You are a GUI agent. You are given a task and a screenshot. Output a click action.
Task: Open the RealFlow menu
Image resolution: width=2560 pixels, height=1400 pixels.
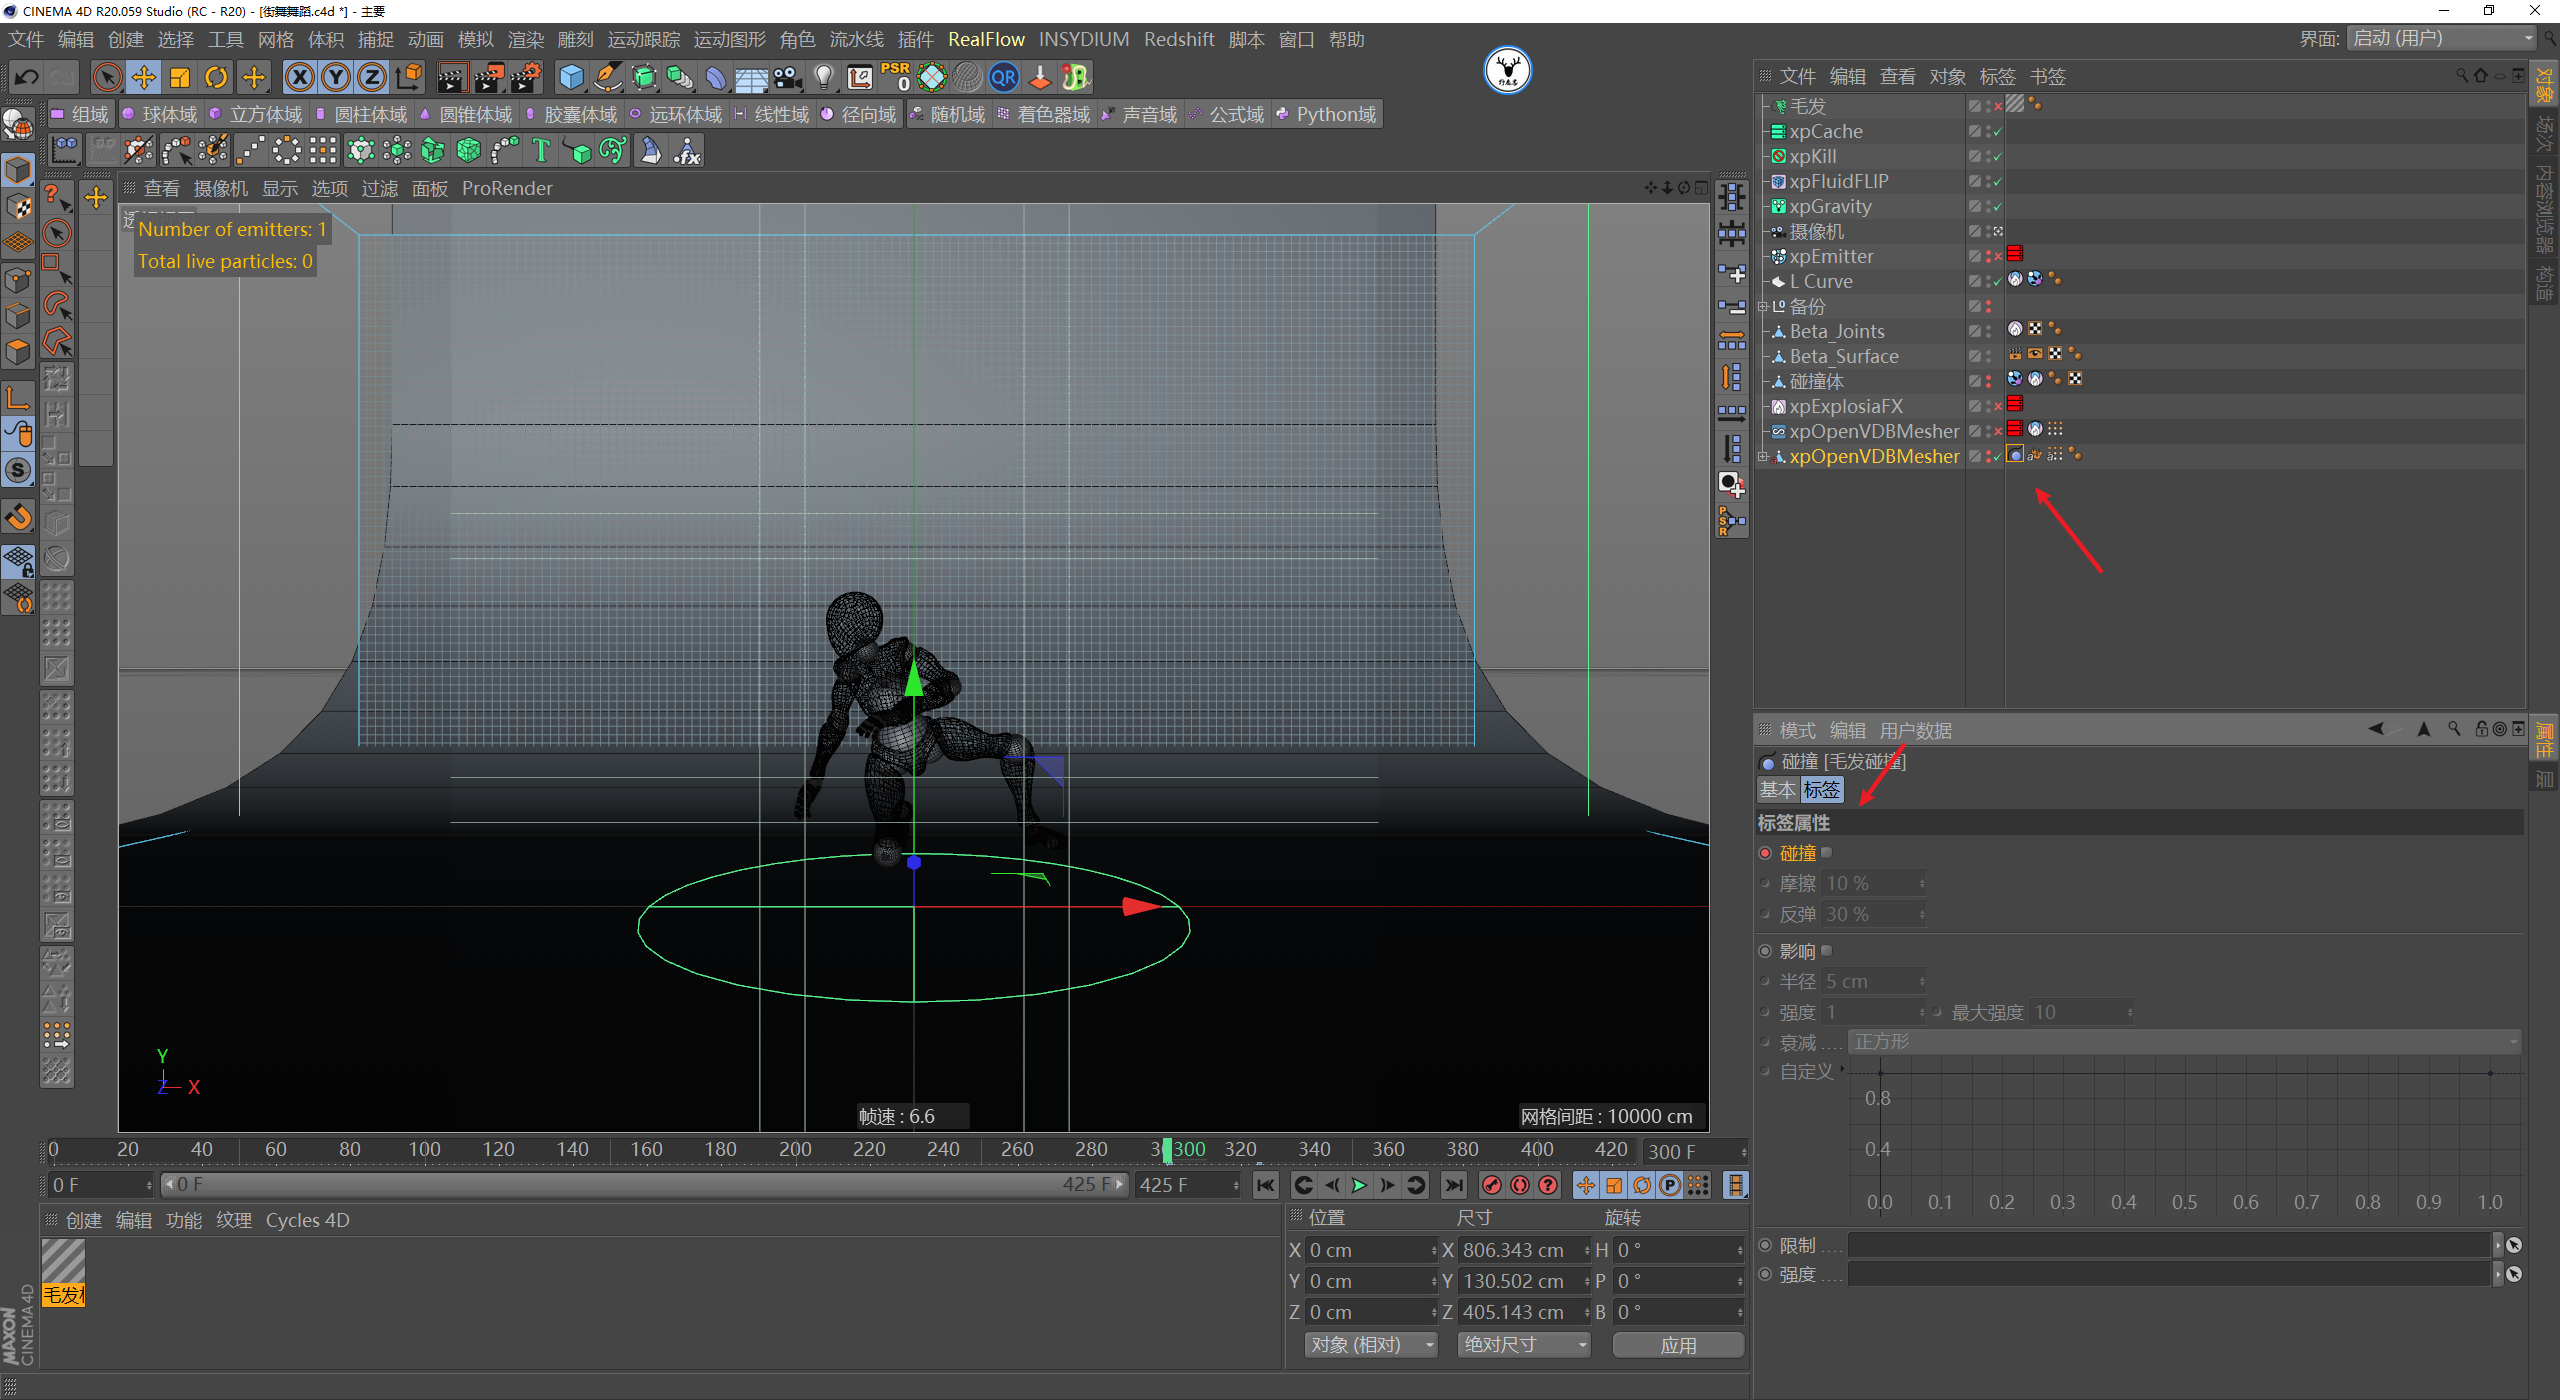985,39
